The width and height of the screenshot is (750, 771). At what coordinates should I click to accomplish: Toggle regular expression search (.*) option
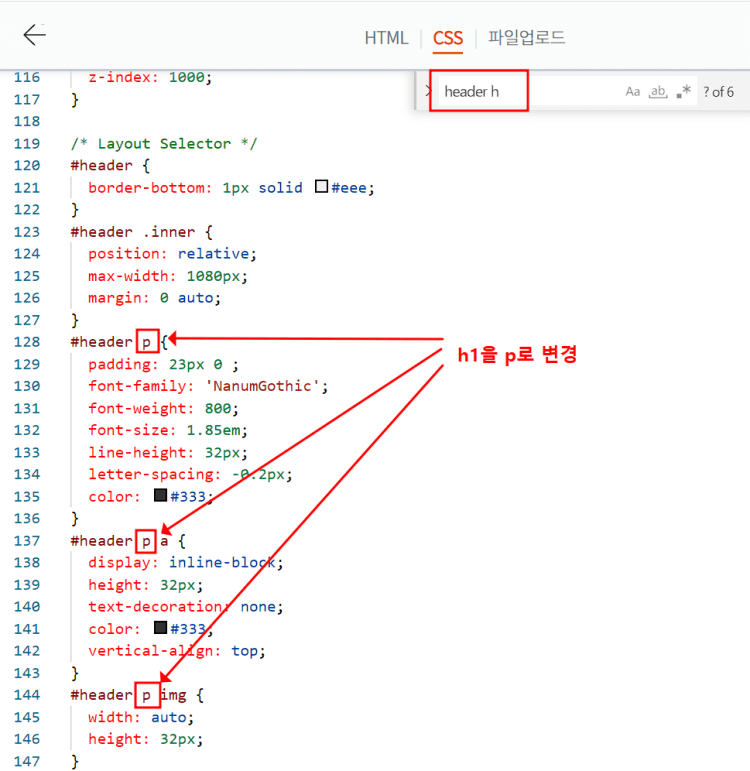(684, 92)
